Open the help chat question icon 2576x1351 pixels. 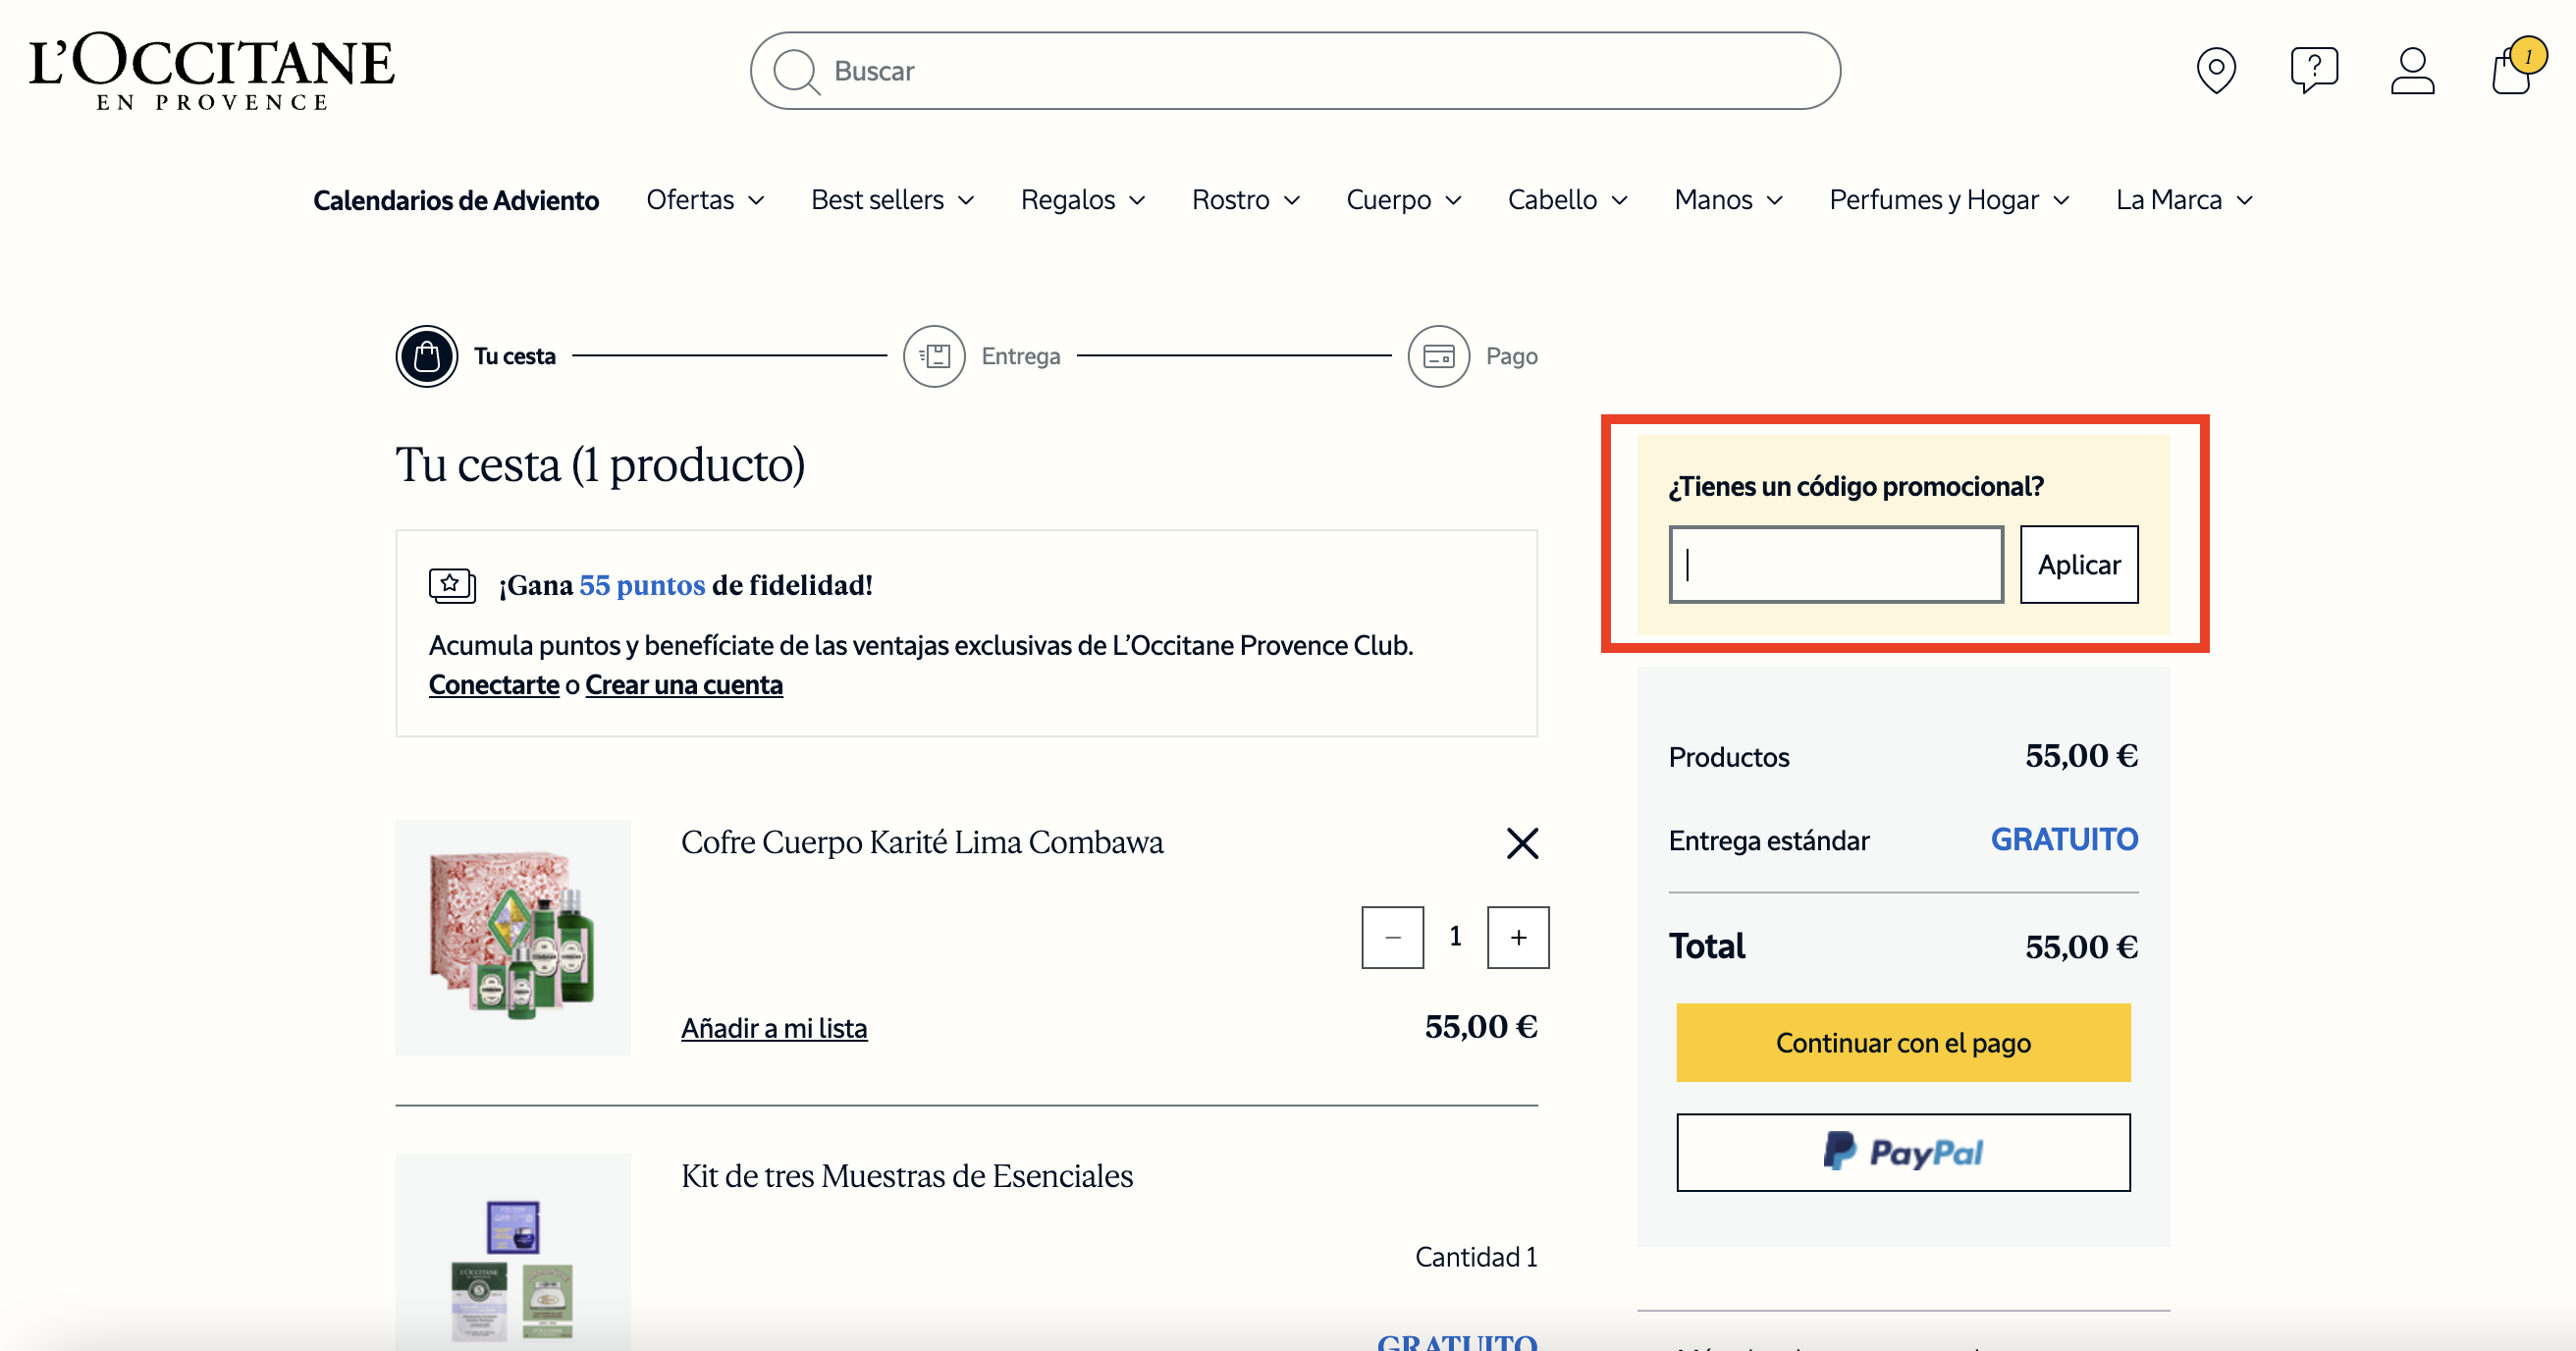click(2314, 70)
